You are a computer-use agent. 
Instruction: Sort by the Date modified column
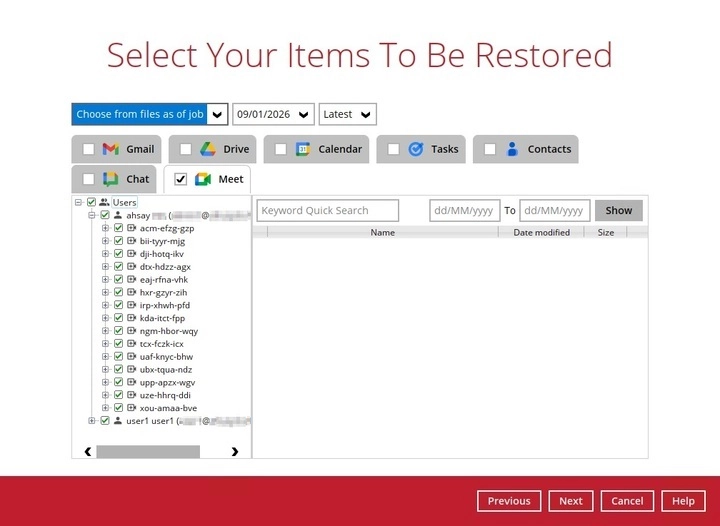coord(541,232)
